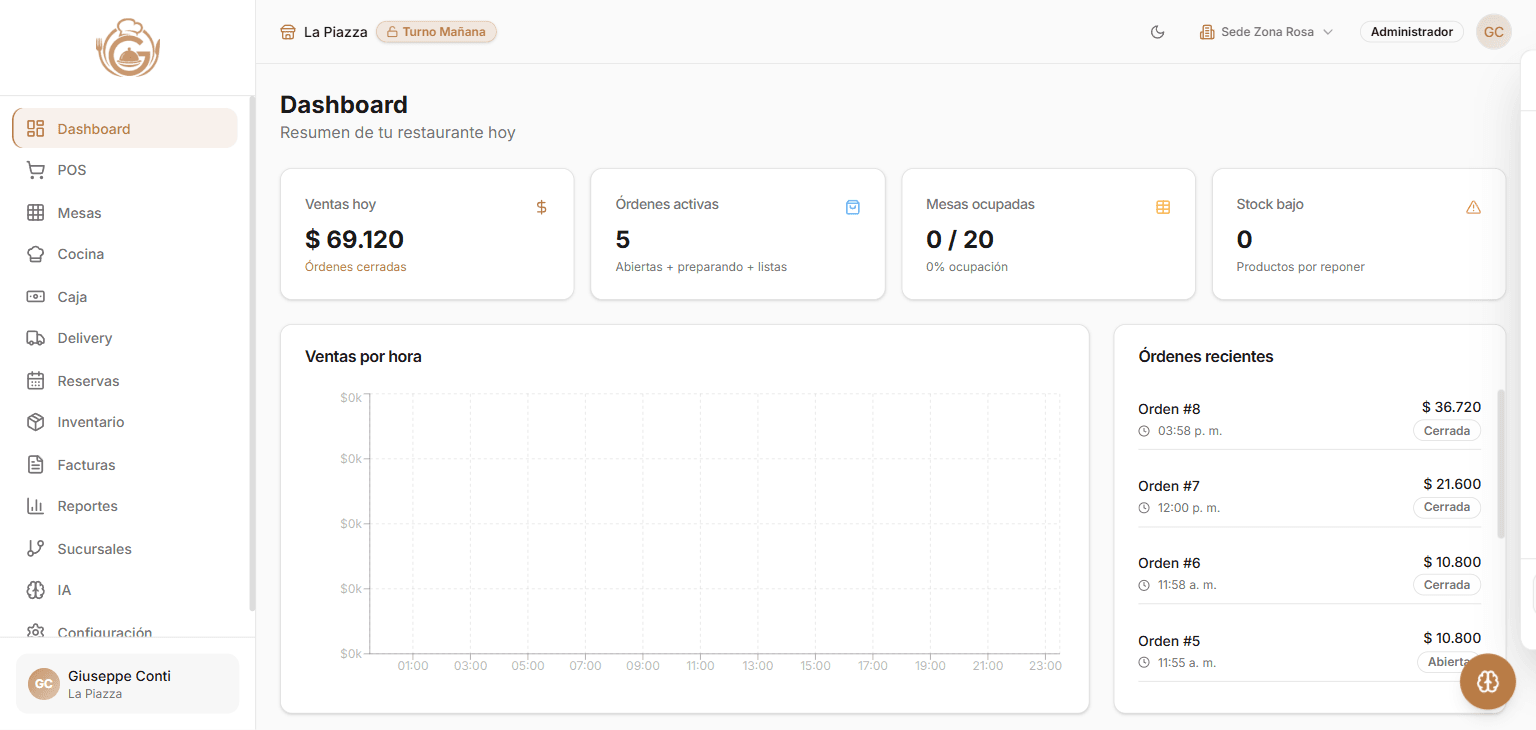Image resolution: width=1536 pixels, height=730 pixels.
Task: Click 03:58 p. m. time under Orden #8
Action: point(1190,431)
